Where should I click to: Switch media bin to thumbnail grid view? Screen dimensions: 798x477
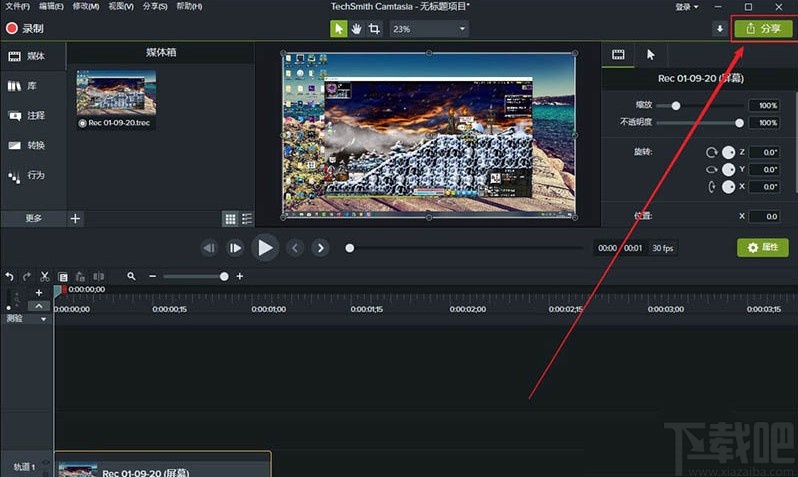(231, 219)
